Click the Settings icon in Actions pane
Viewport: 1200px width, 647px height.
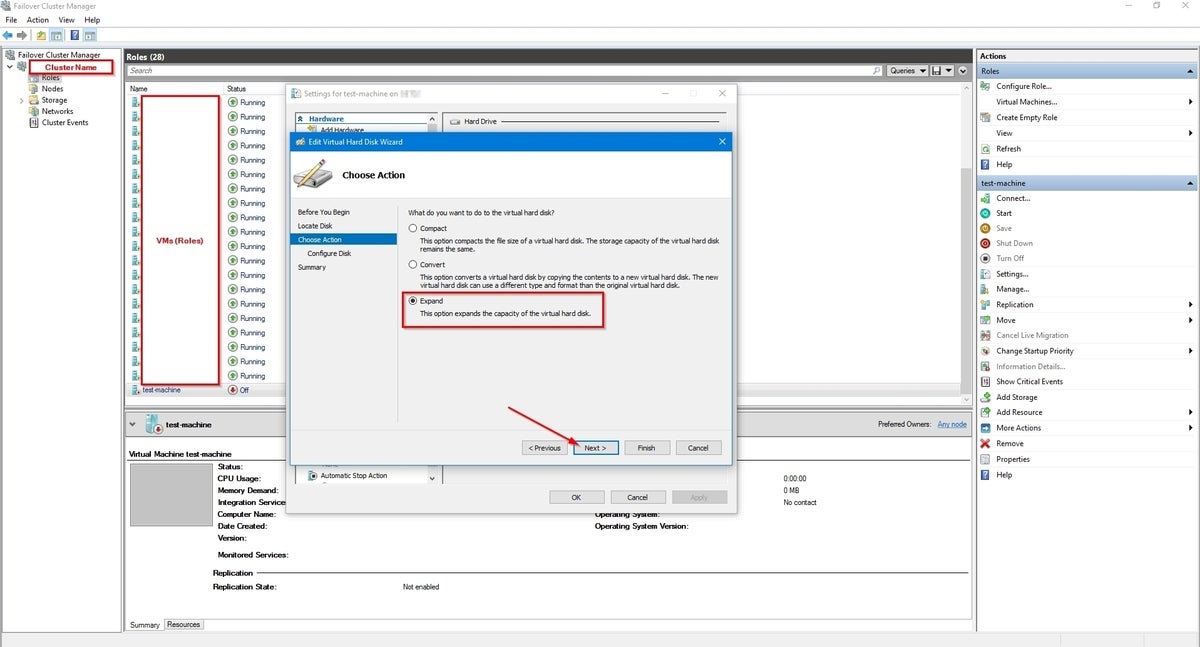pyautogui.click(x=986, y=274)
